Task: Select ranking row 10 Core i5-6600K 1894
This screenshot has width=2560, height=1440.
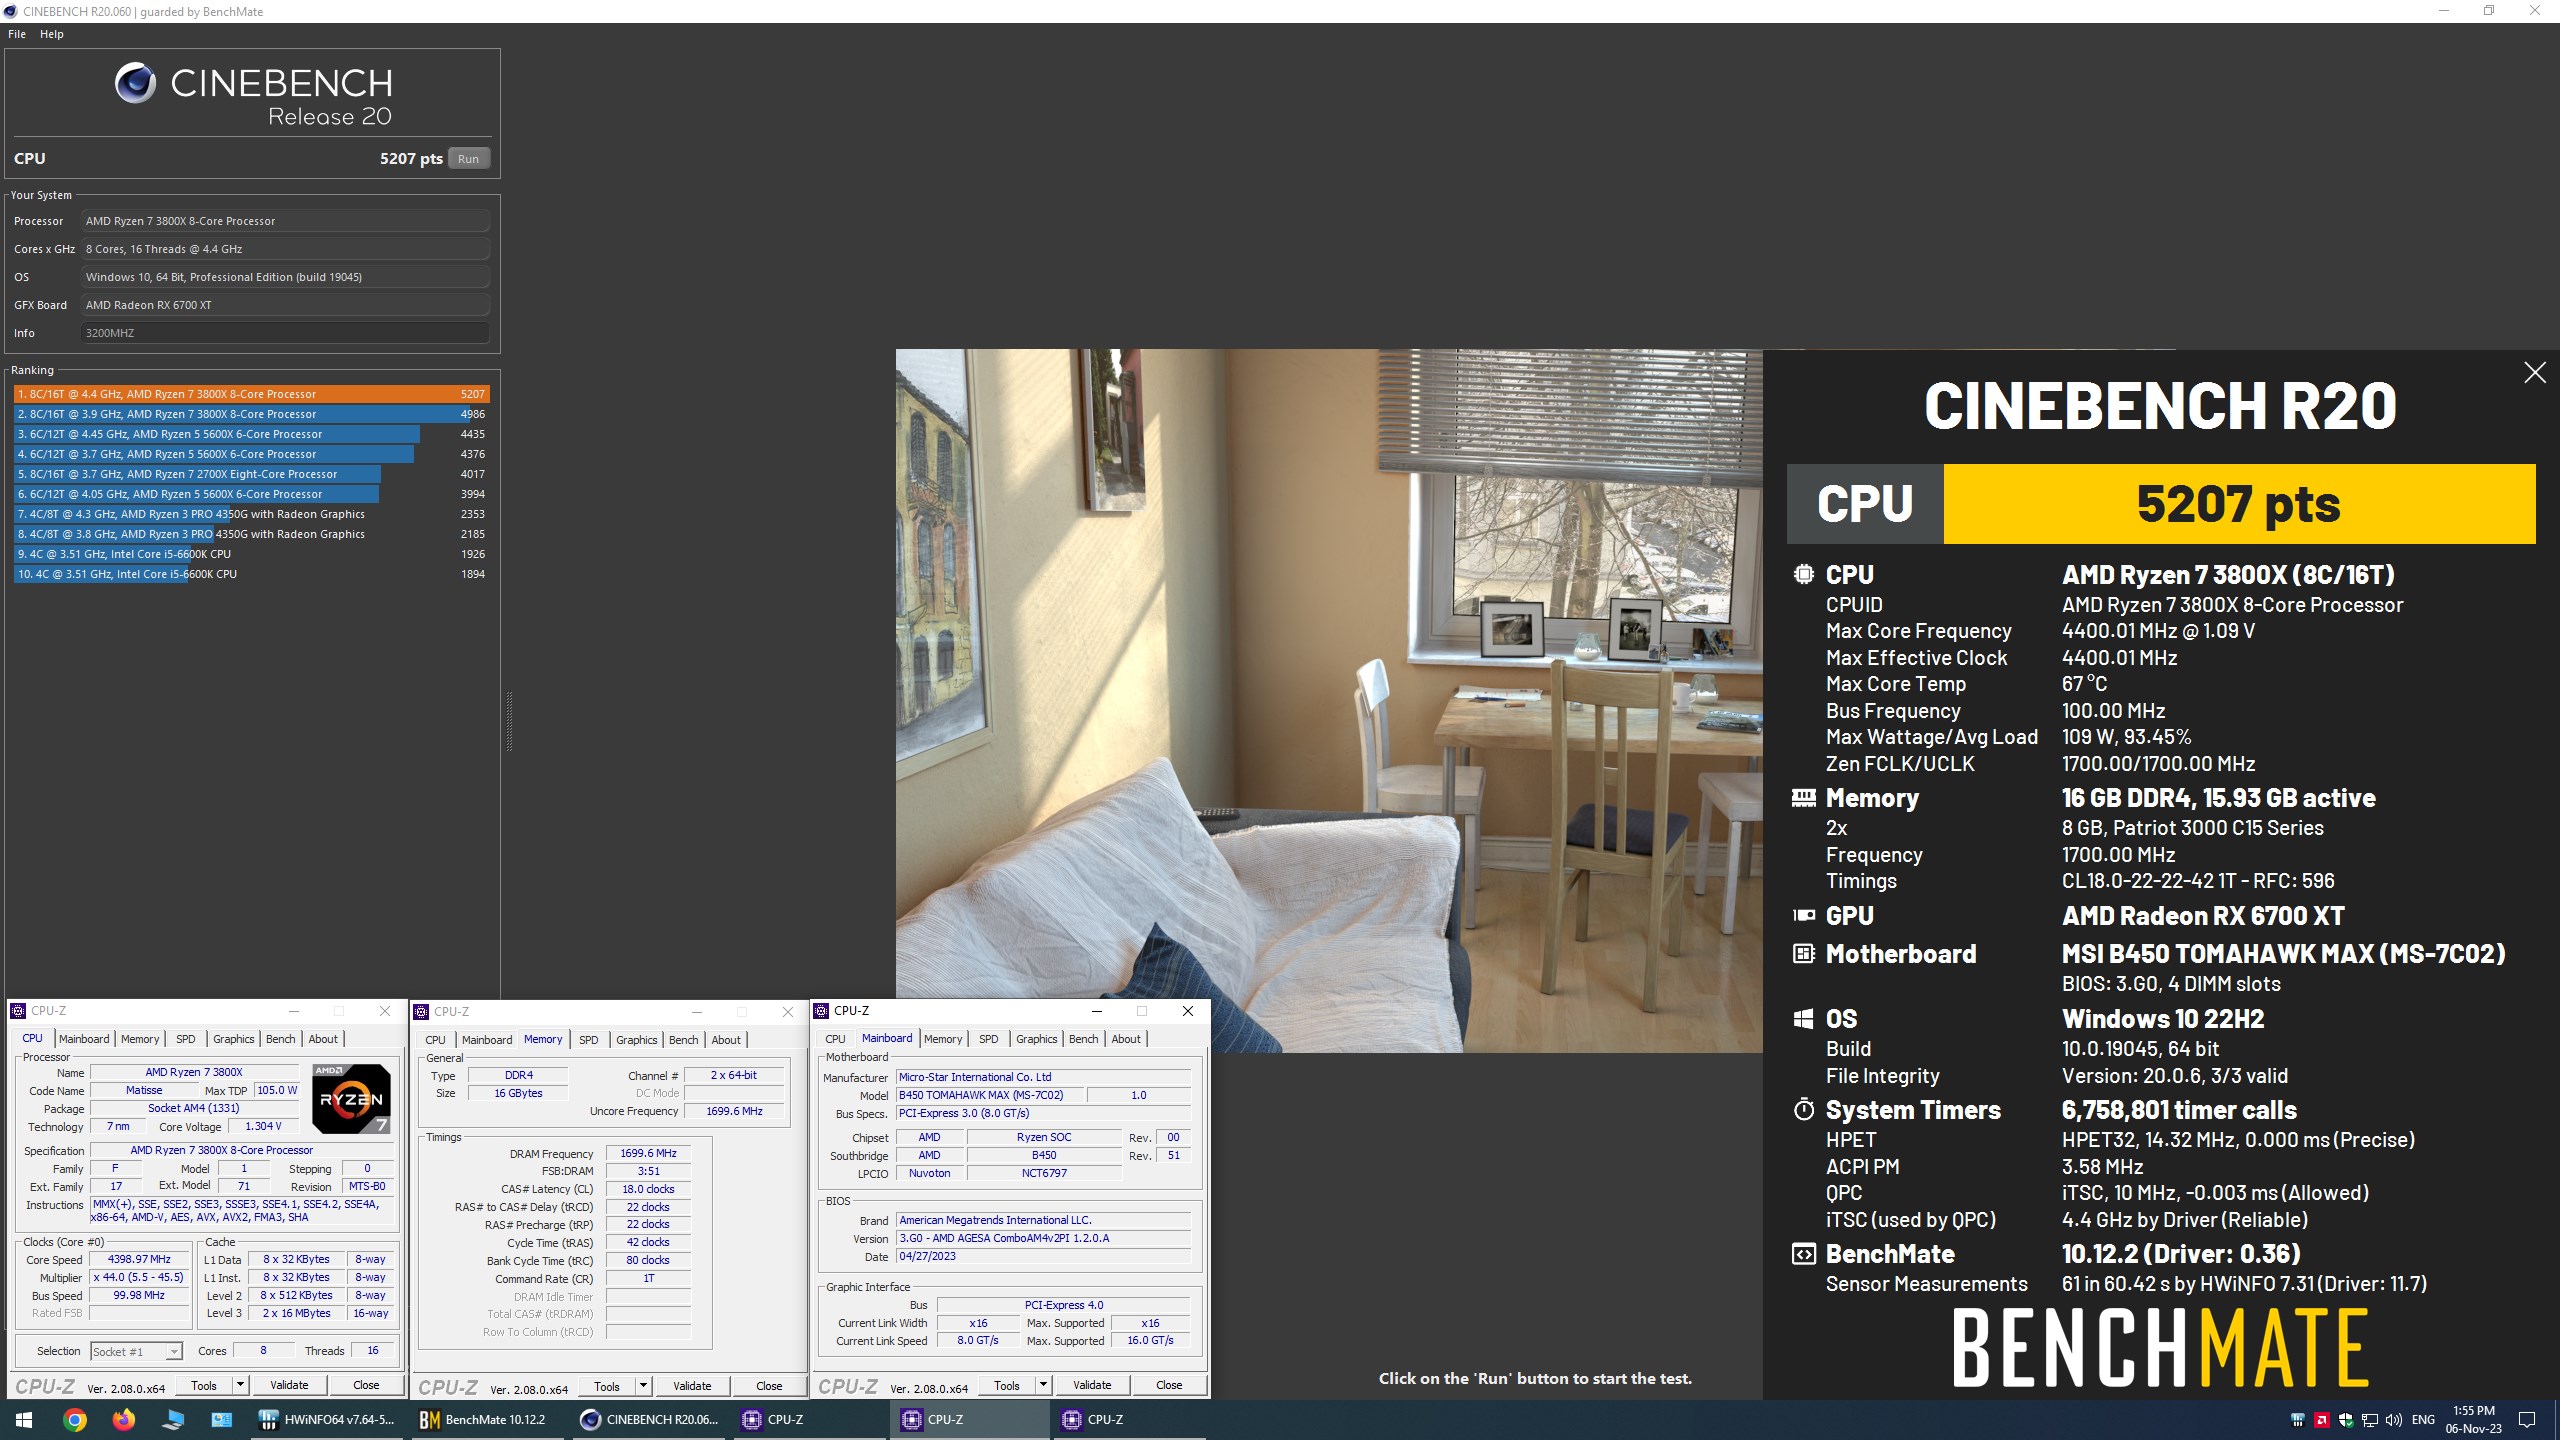Action: click(x=251, y=574)
